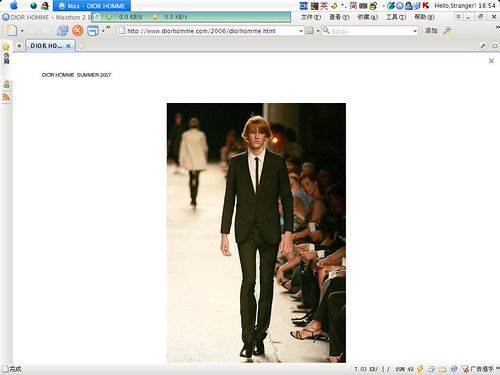Refresh the current page
Image resolution: width=500 pixels, height=375 pixels.
(x=62, y=31)
